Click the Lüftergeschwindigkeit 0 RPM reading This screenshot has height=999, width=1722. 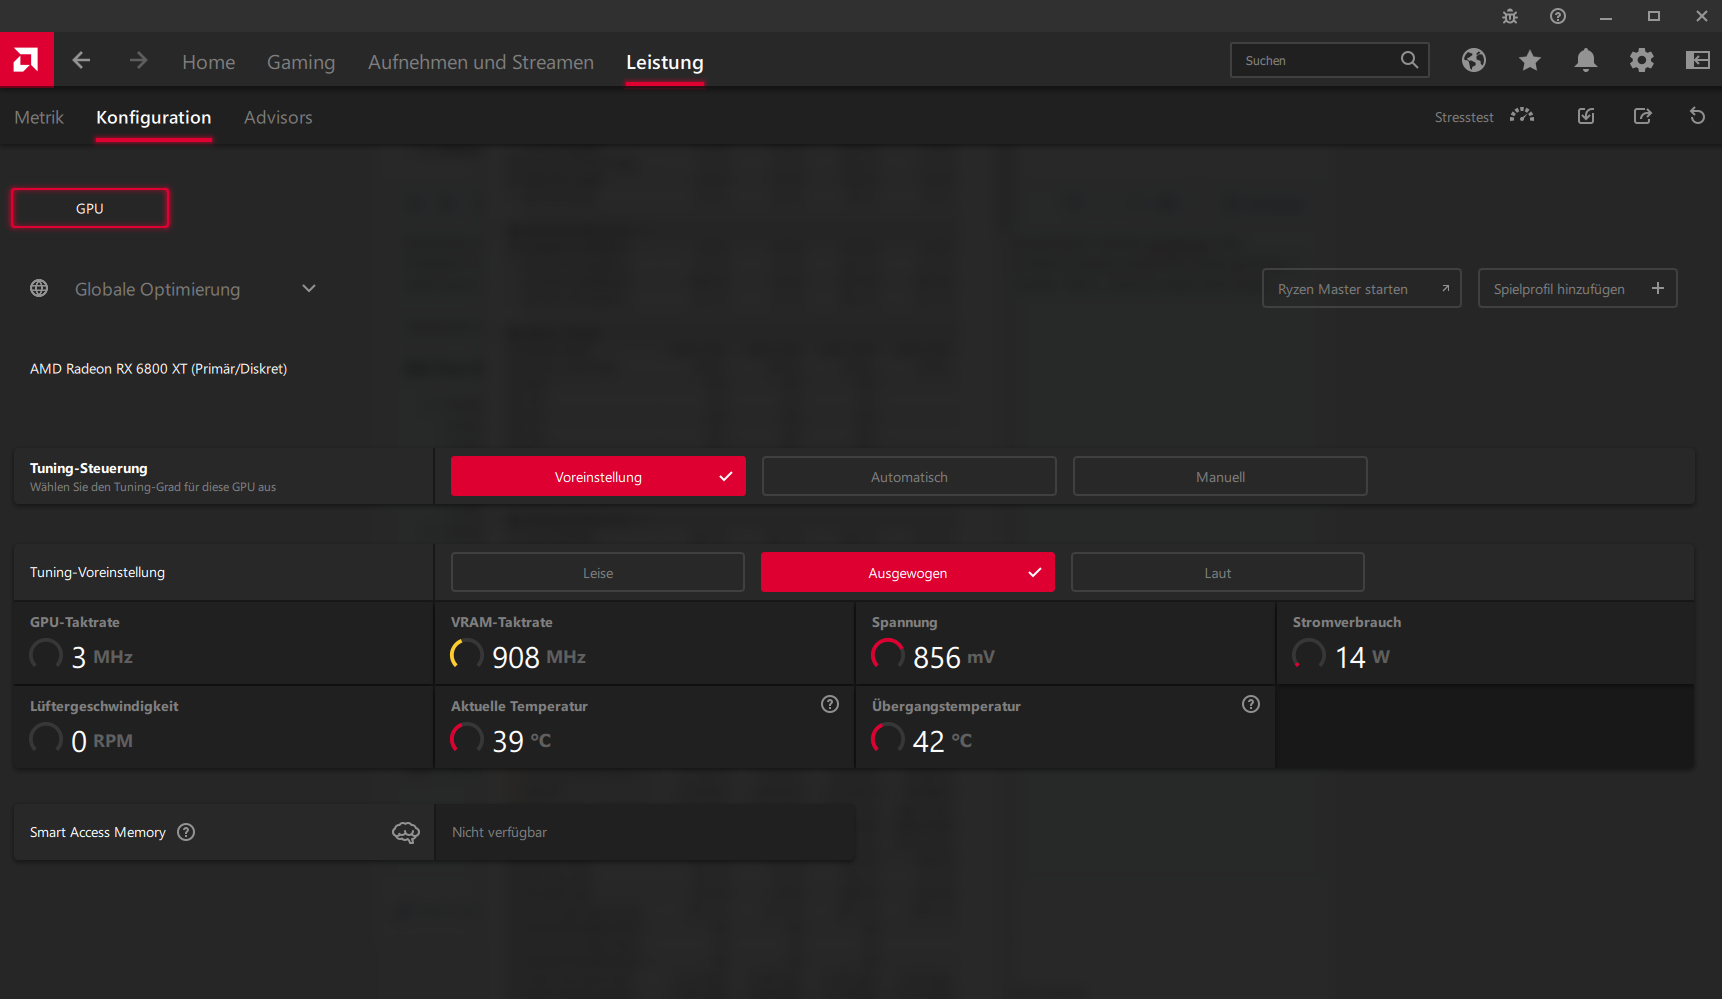click(102, 741)
